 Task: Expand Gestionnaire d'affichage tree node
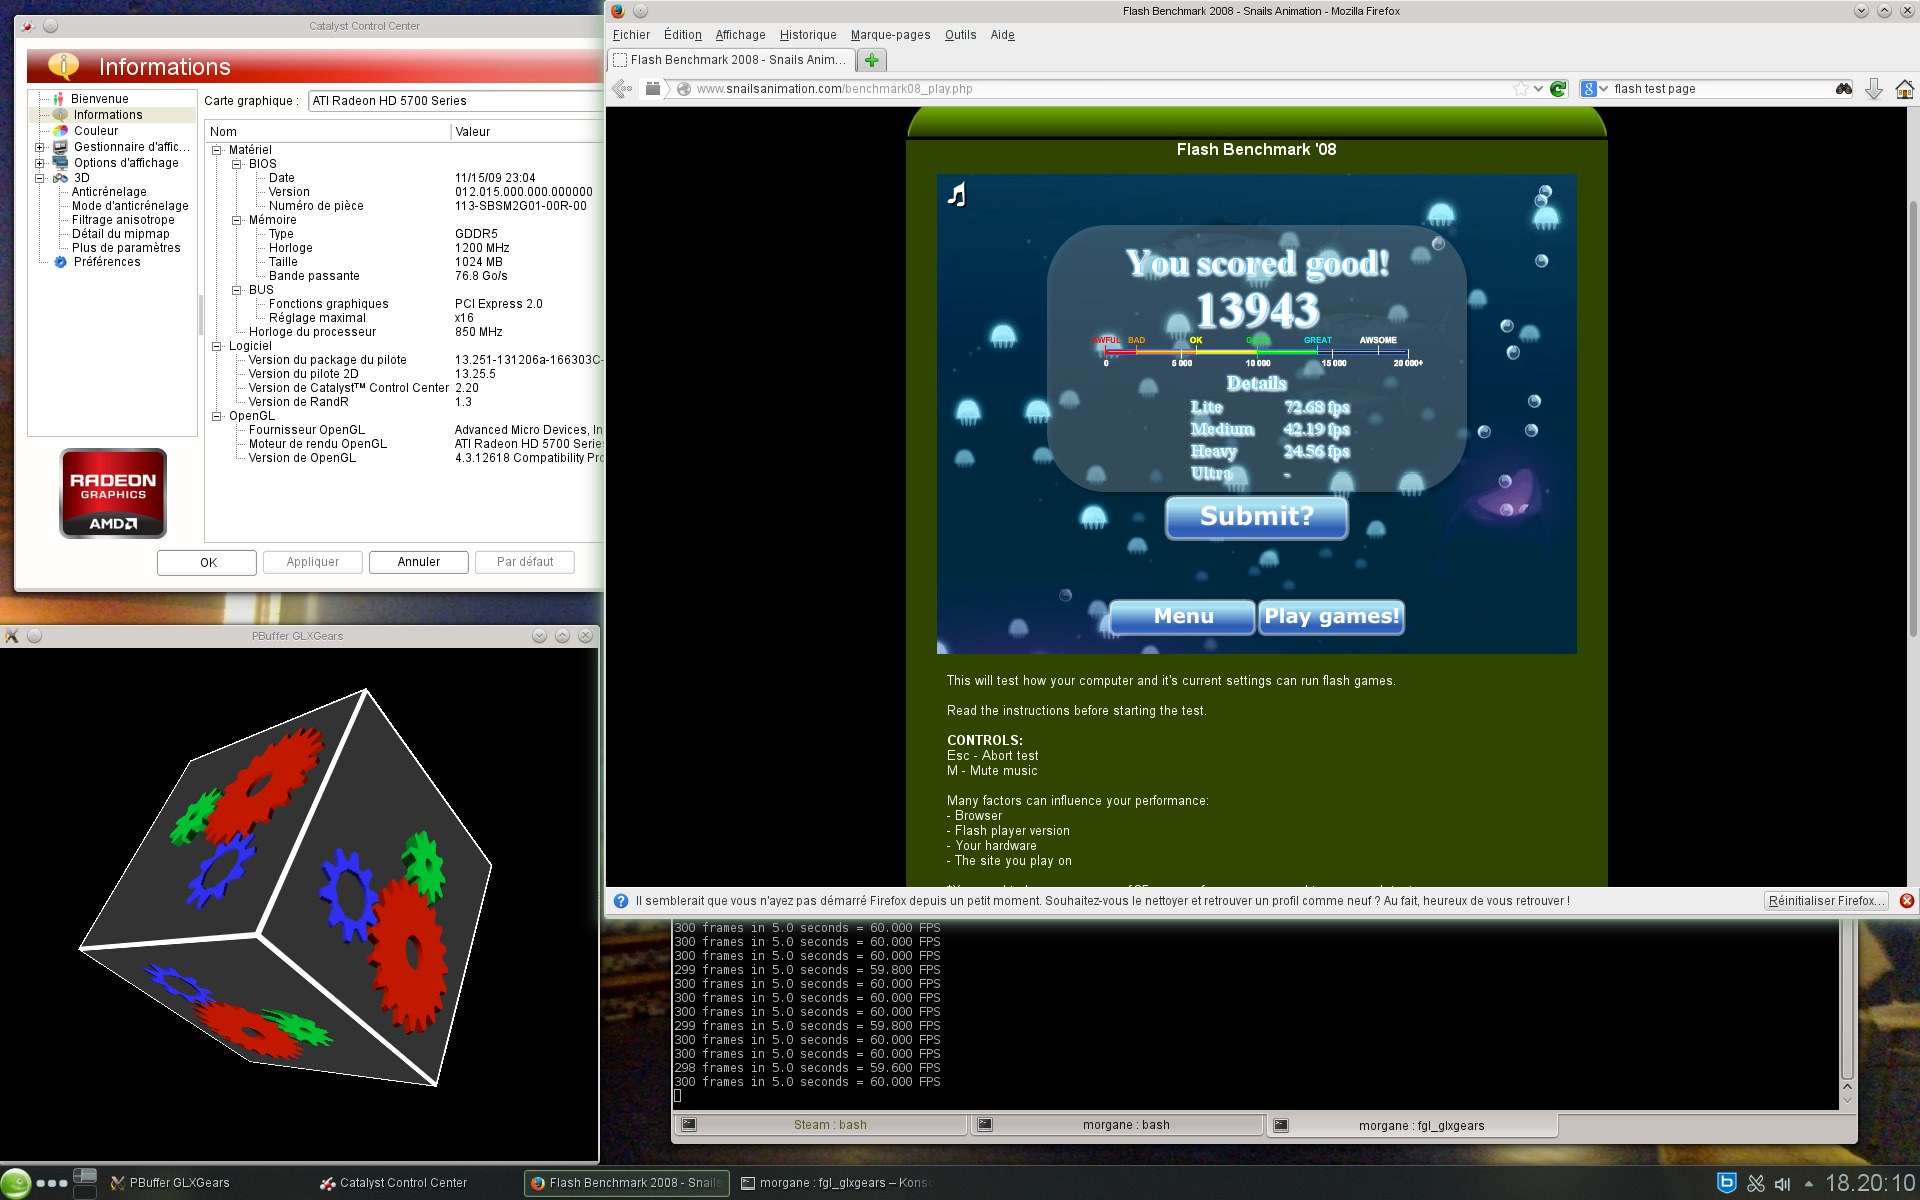coord(40,147)
